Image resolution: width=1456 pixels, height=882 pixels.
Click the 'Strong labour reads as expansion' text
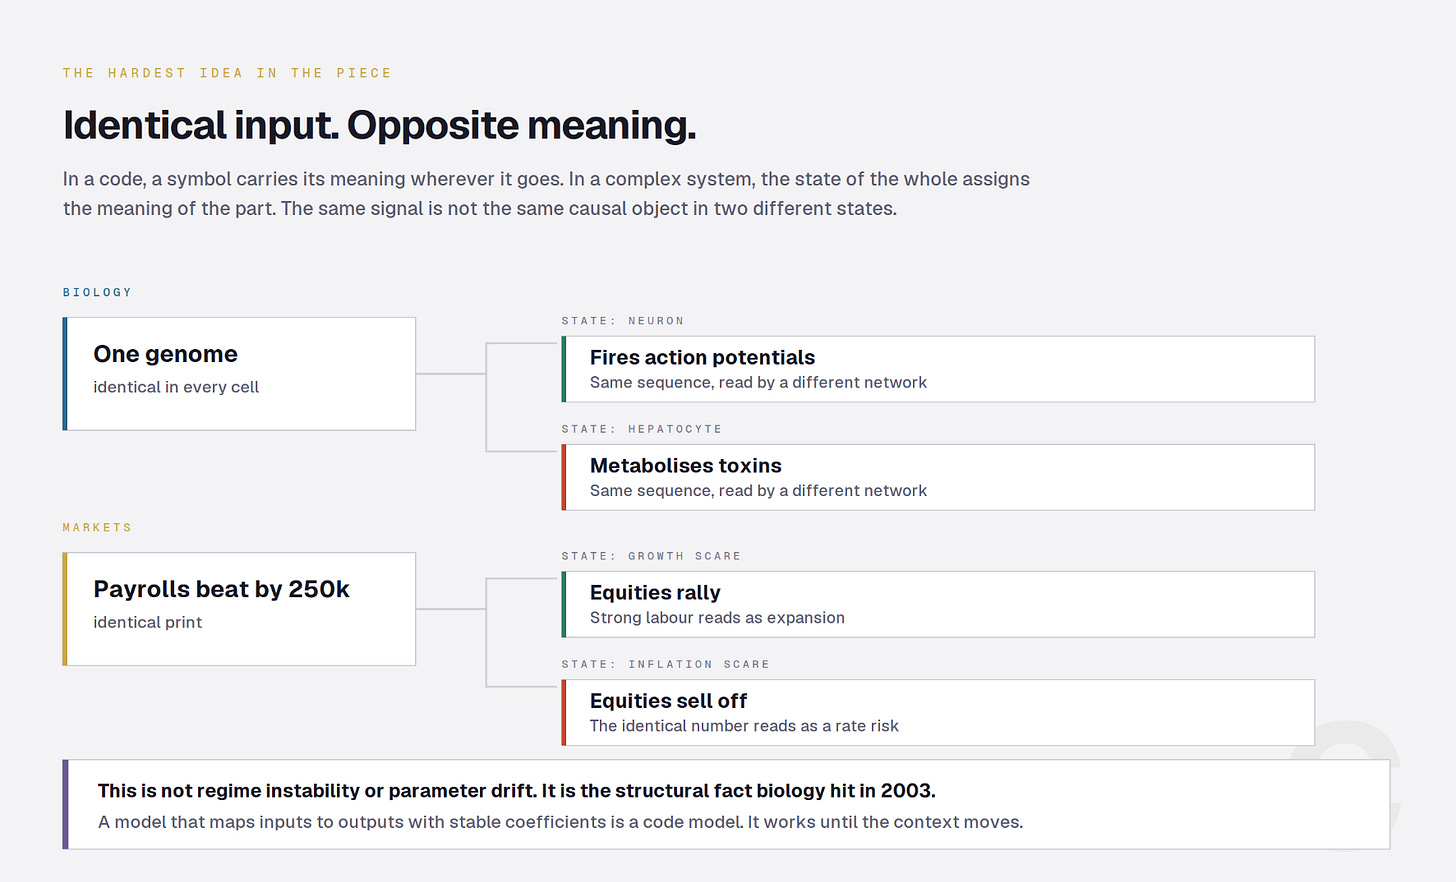click(717, 618)
